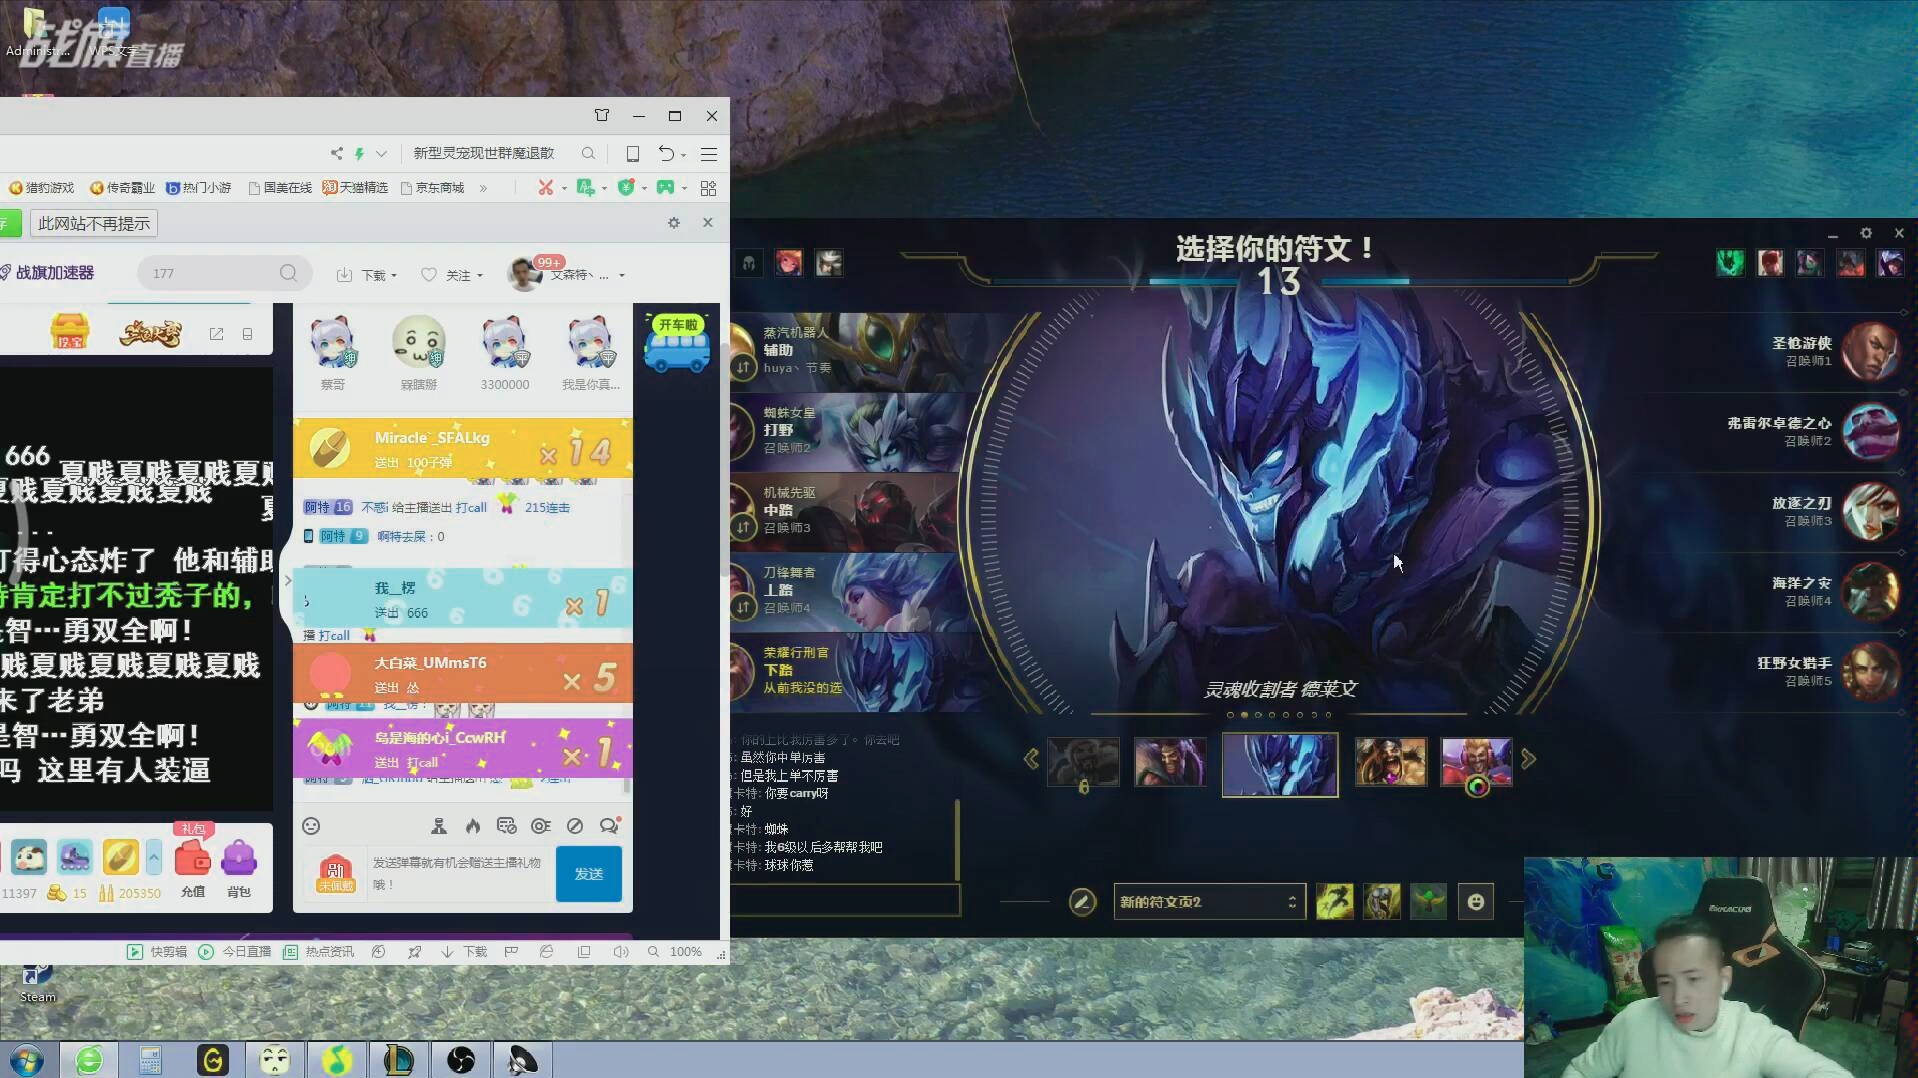Open League client settings gear
1918x1078 pixels.
click(x=1866, y=233)
